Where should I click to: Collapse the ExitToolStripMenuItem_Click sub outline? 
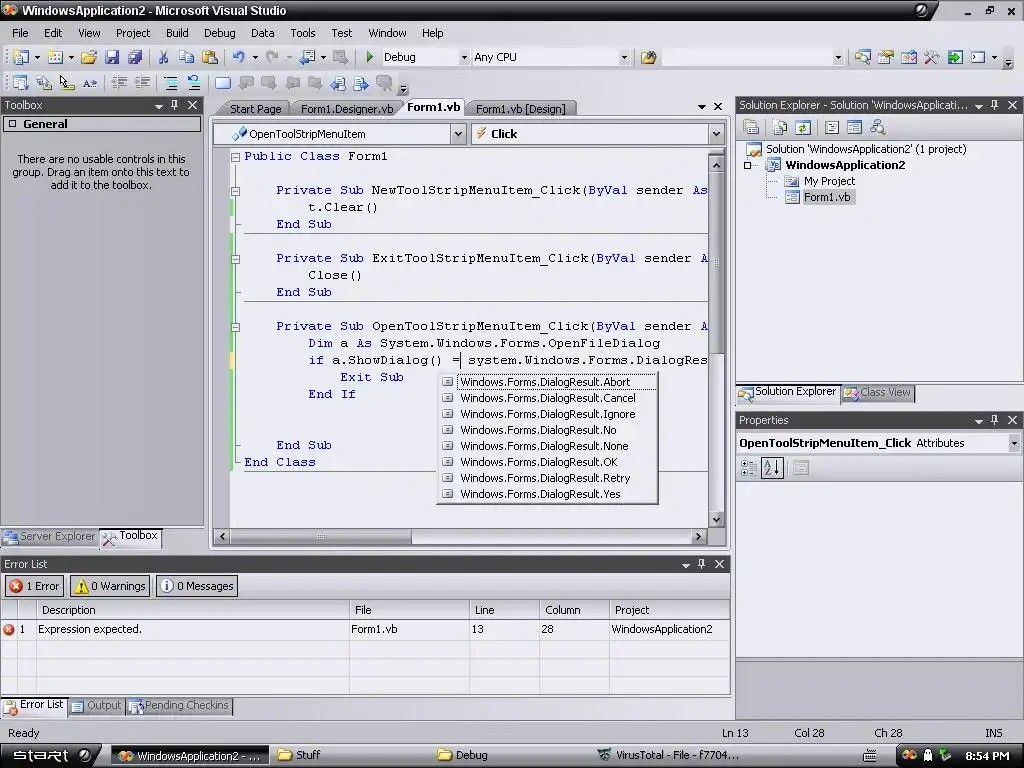[x=235, y=259]
